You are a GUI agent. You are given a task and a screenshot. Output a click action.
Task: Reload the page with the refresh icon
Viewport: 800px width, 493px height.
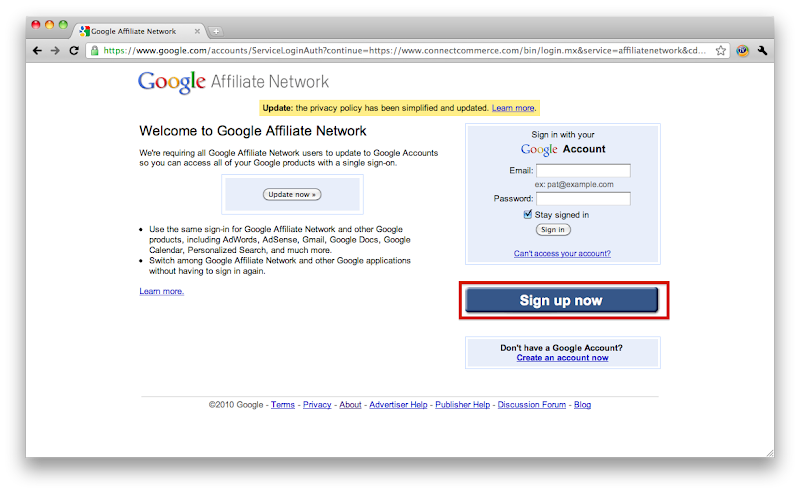[x=74, y=51]
